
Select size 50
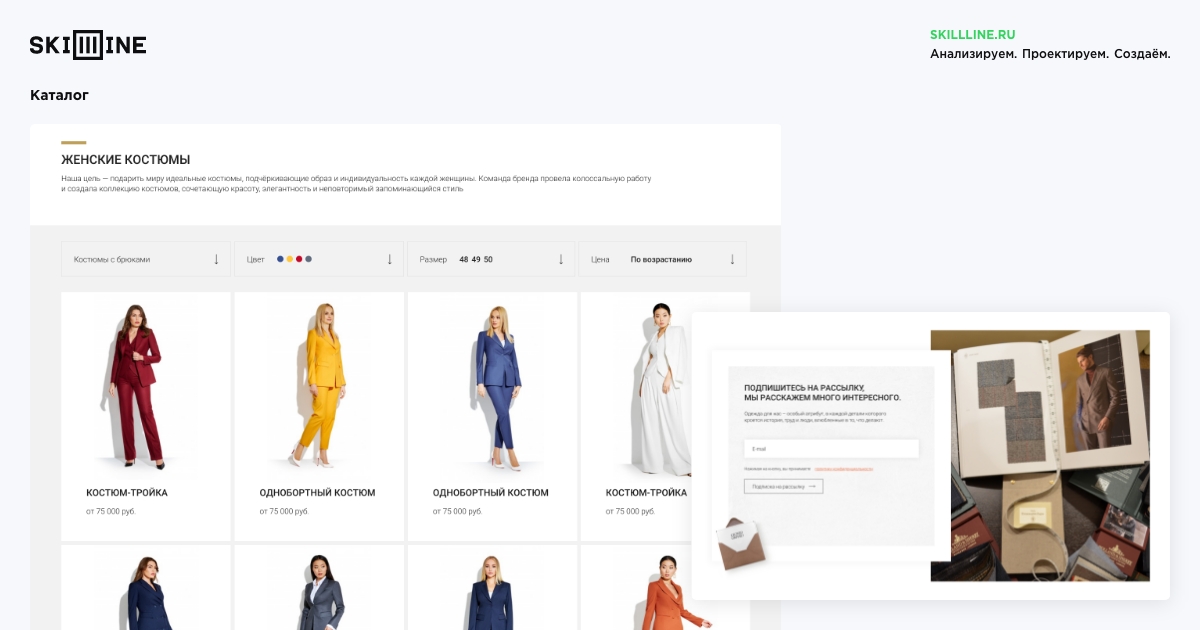point(488,259)
